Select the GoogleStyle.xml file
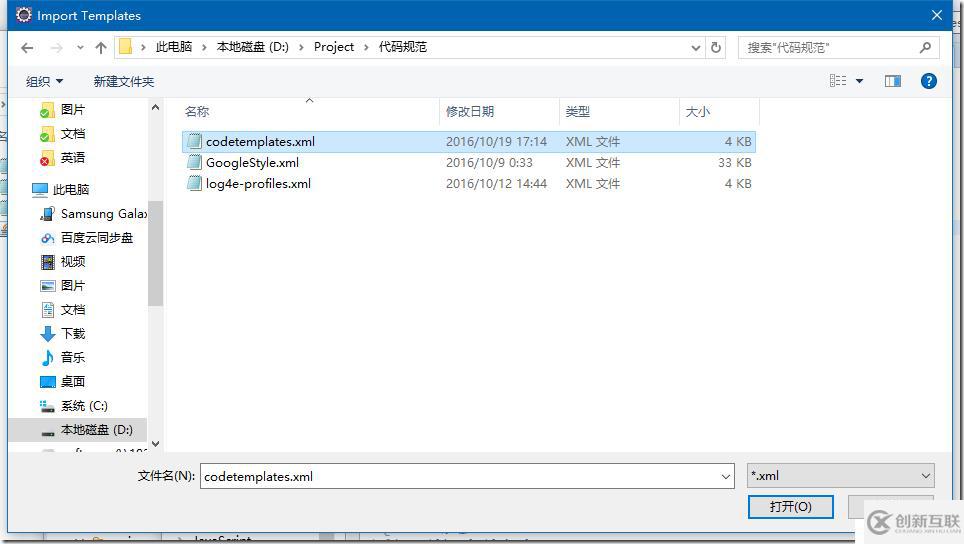This screenshot has width=964, height=544. pyautogui.click(x=468, y=162)
